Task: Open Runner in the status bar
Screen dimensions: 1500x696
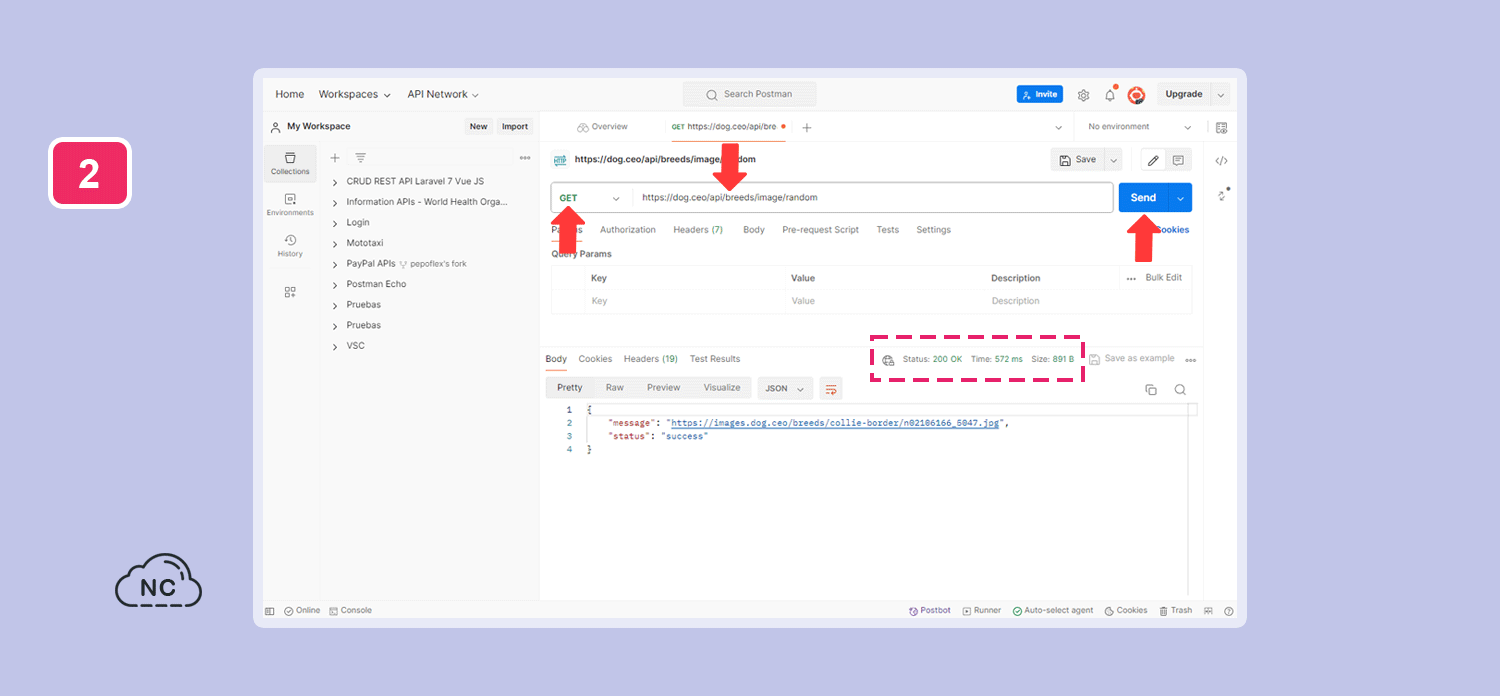Action: click(x=982, y=611)
